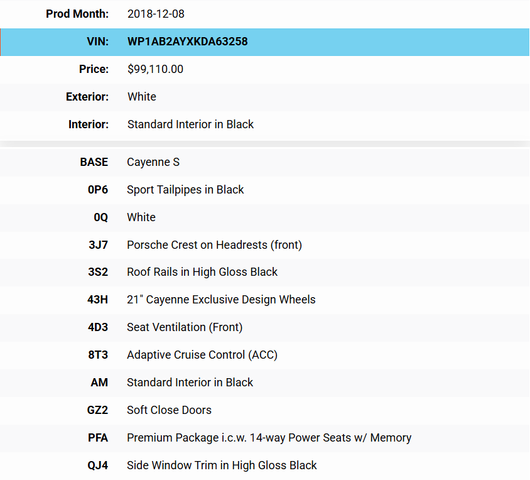Click Soft Close Doors

coord(169,410)
